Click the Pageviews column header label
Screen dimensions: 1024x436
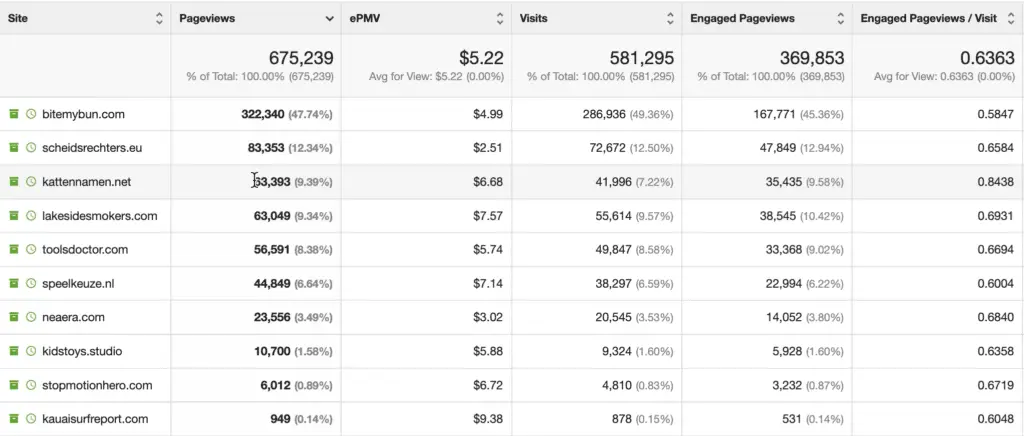207,18
